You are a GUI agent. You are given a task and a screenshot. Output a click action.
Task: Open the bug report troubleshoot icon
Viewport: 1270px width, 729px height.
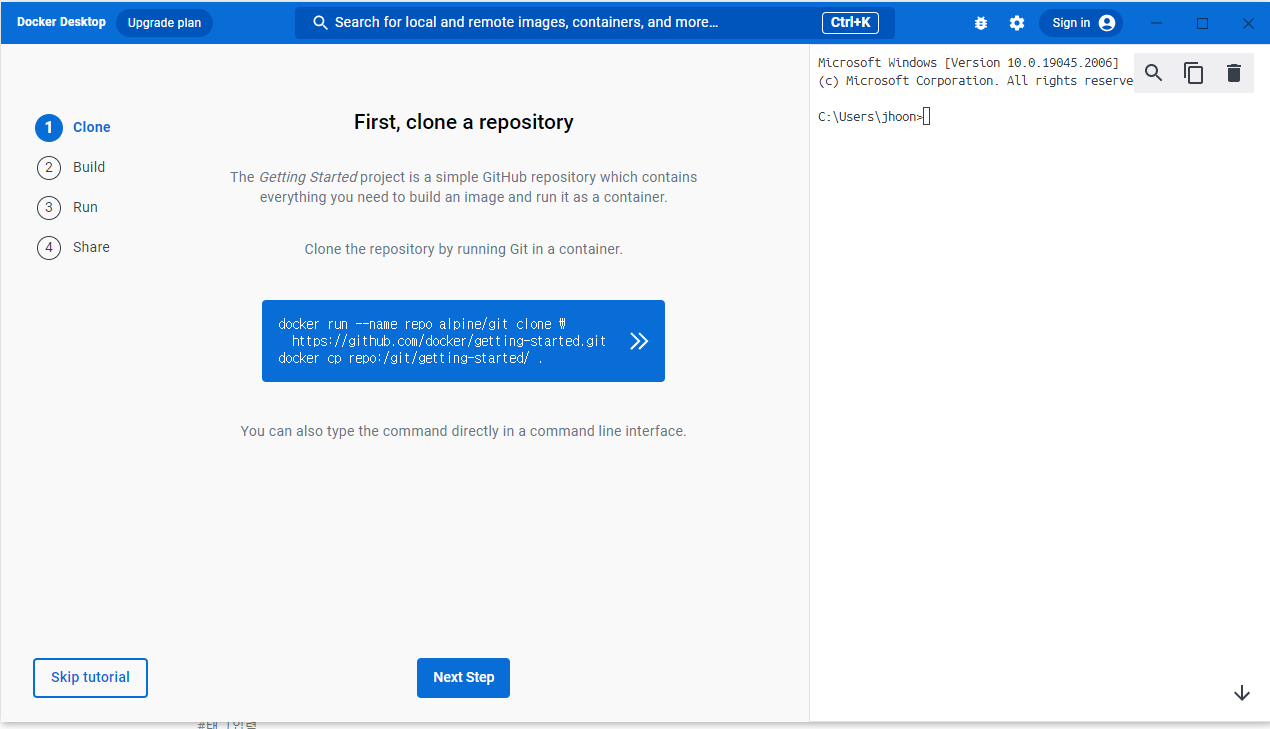981,23
